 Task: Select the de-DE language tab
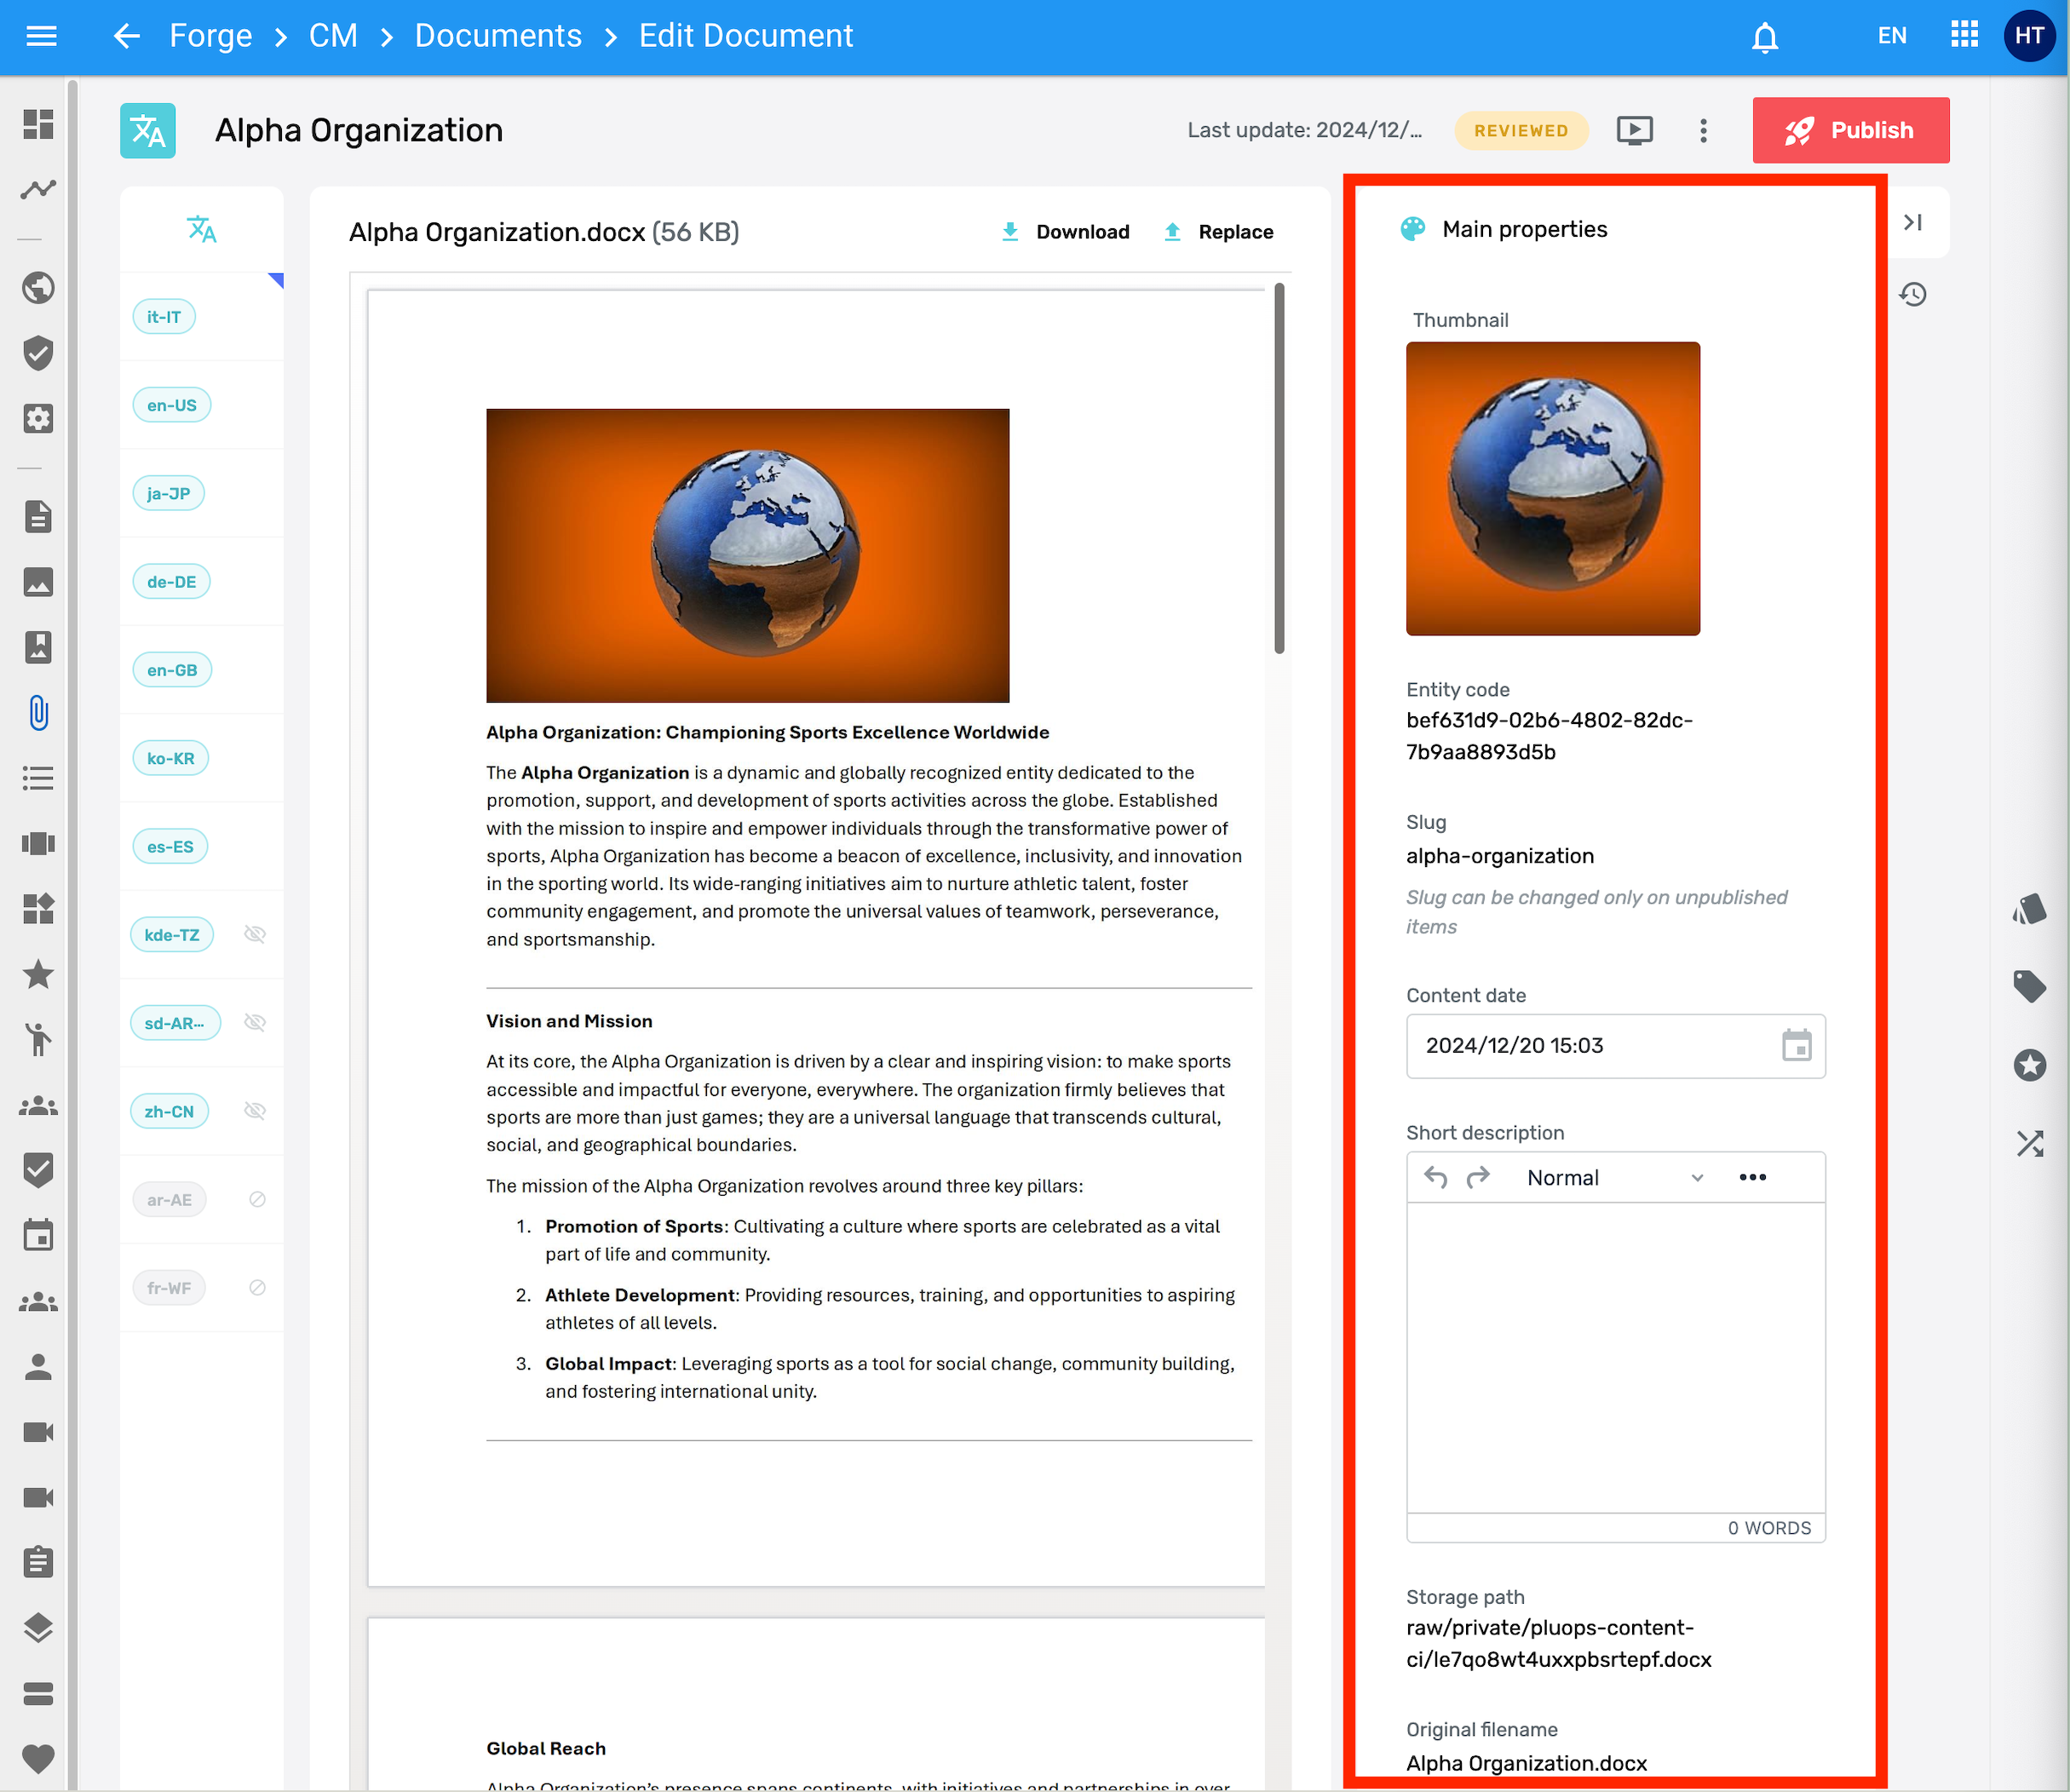(x=171, y=582)
